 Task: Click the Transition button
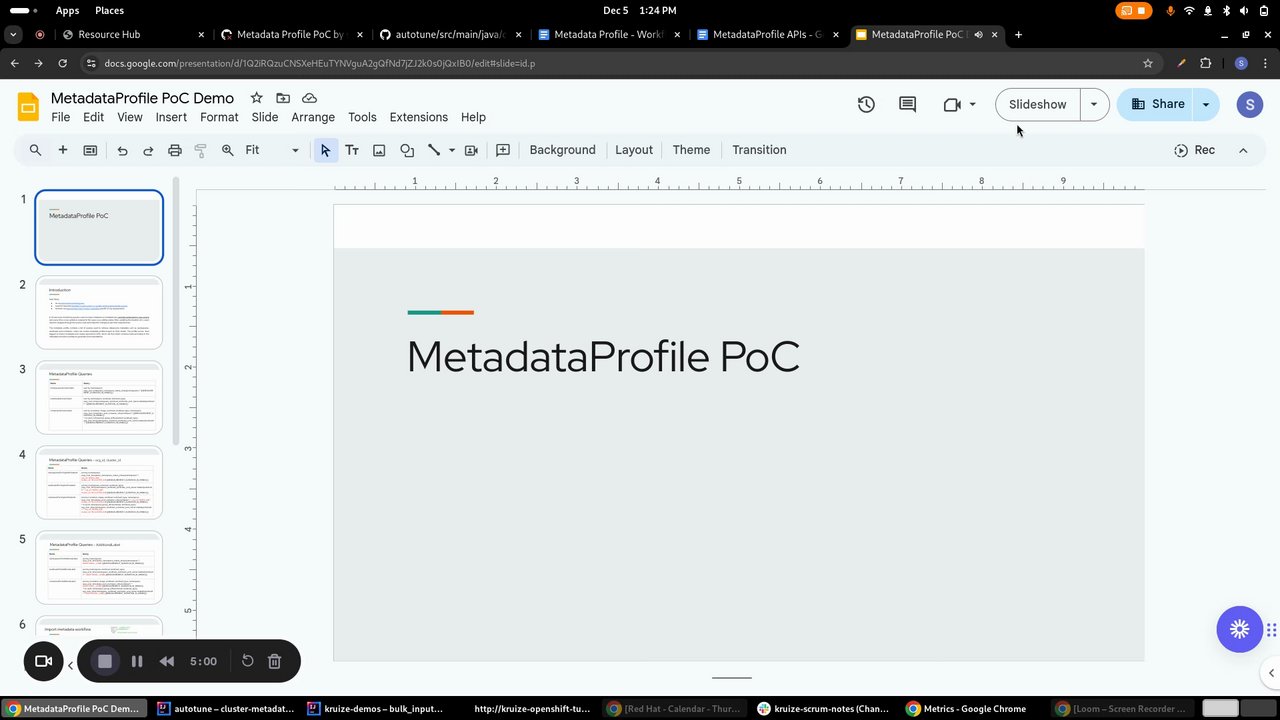pos(759,150)
